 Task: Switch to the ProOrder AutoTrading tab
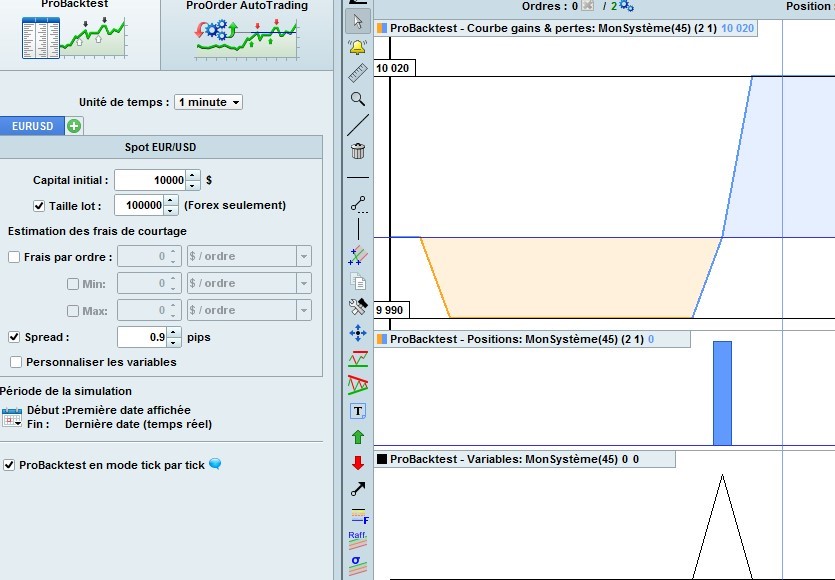[x=247, y=35]
